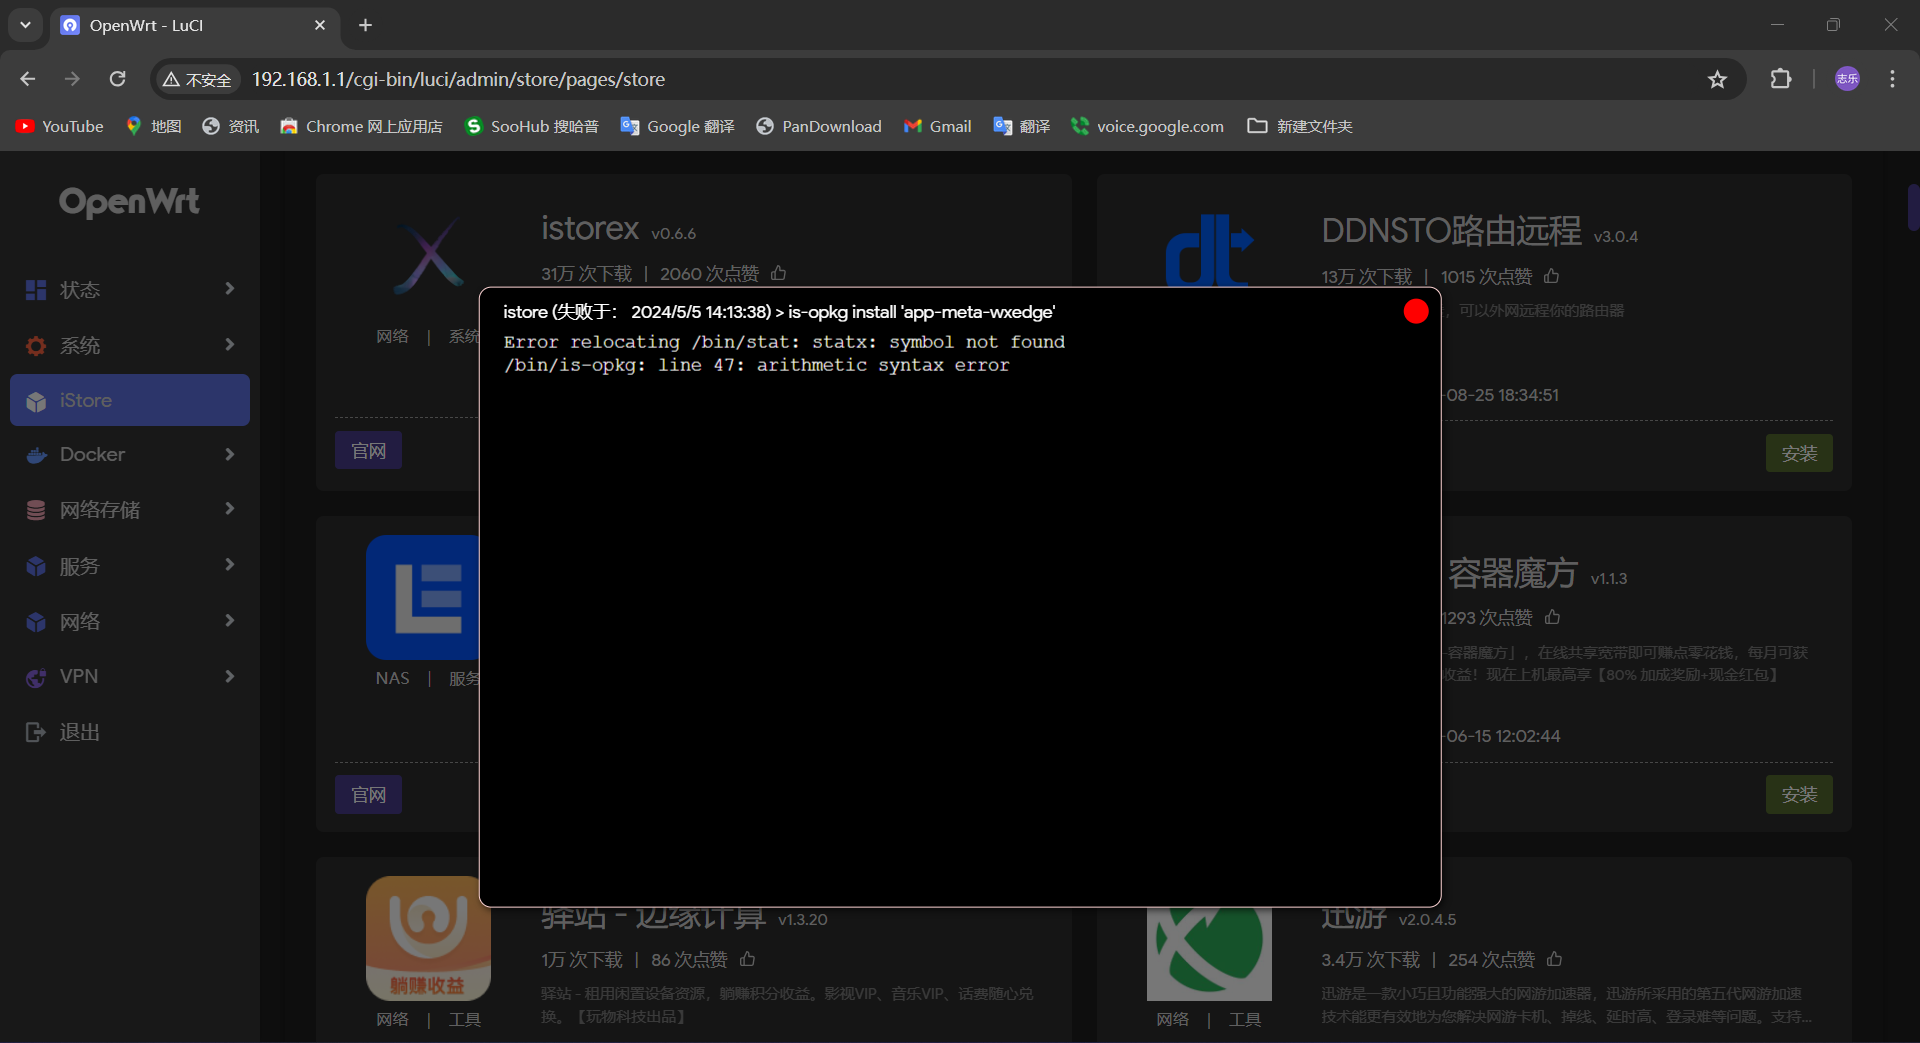Viewport: 1920px width, 1043px height.
Task: Click the thumbs-up icon beside 254 次点赞
Action: (x=1554, y=959)
